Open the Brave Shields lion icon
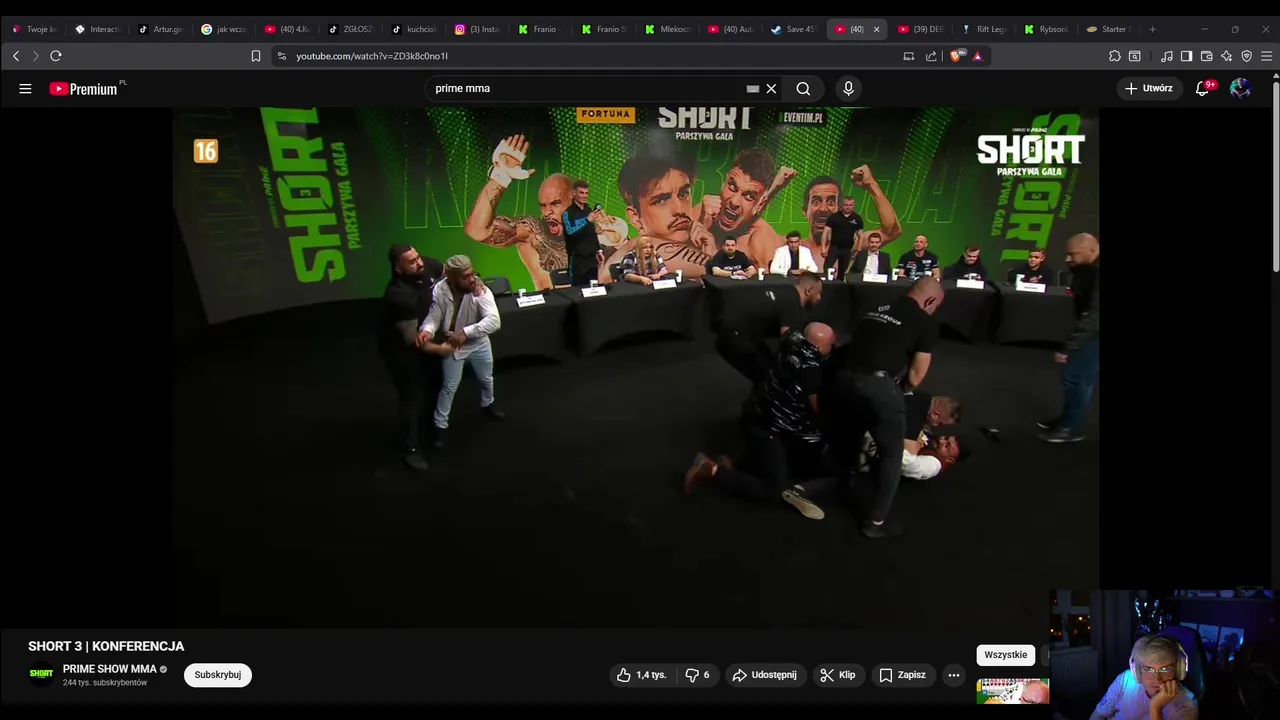1280x720 pixels. pos(958,56)
